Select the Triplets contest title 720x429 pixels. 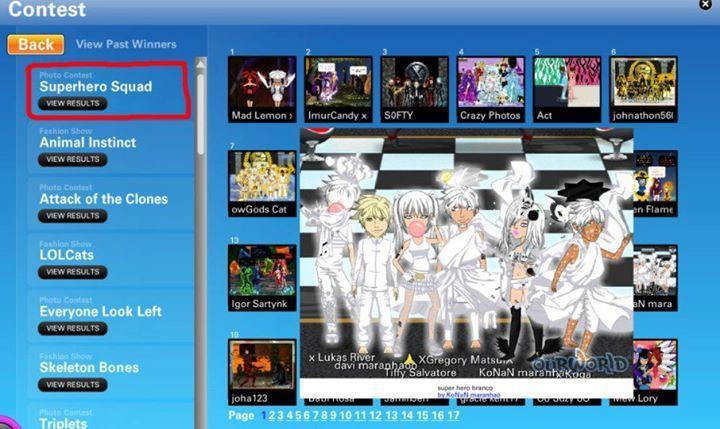pos(63,423)
